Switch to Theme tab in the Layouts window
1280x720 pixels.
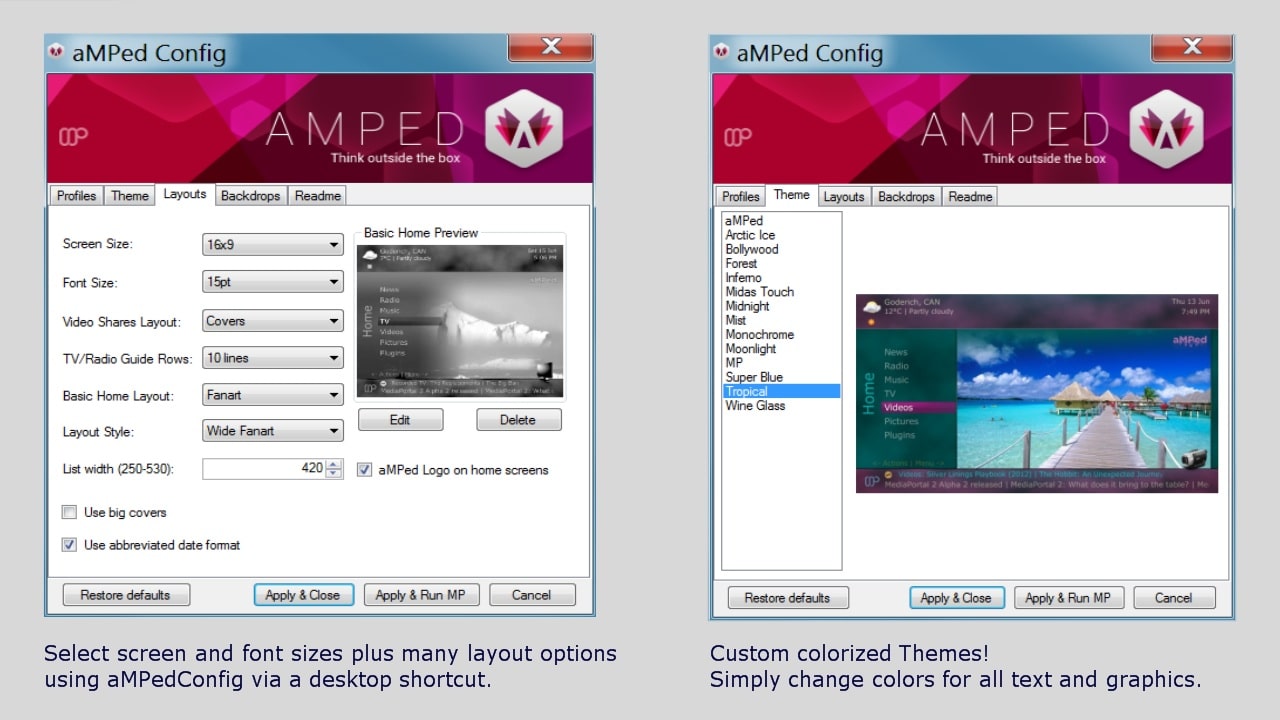(130, 196)
